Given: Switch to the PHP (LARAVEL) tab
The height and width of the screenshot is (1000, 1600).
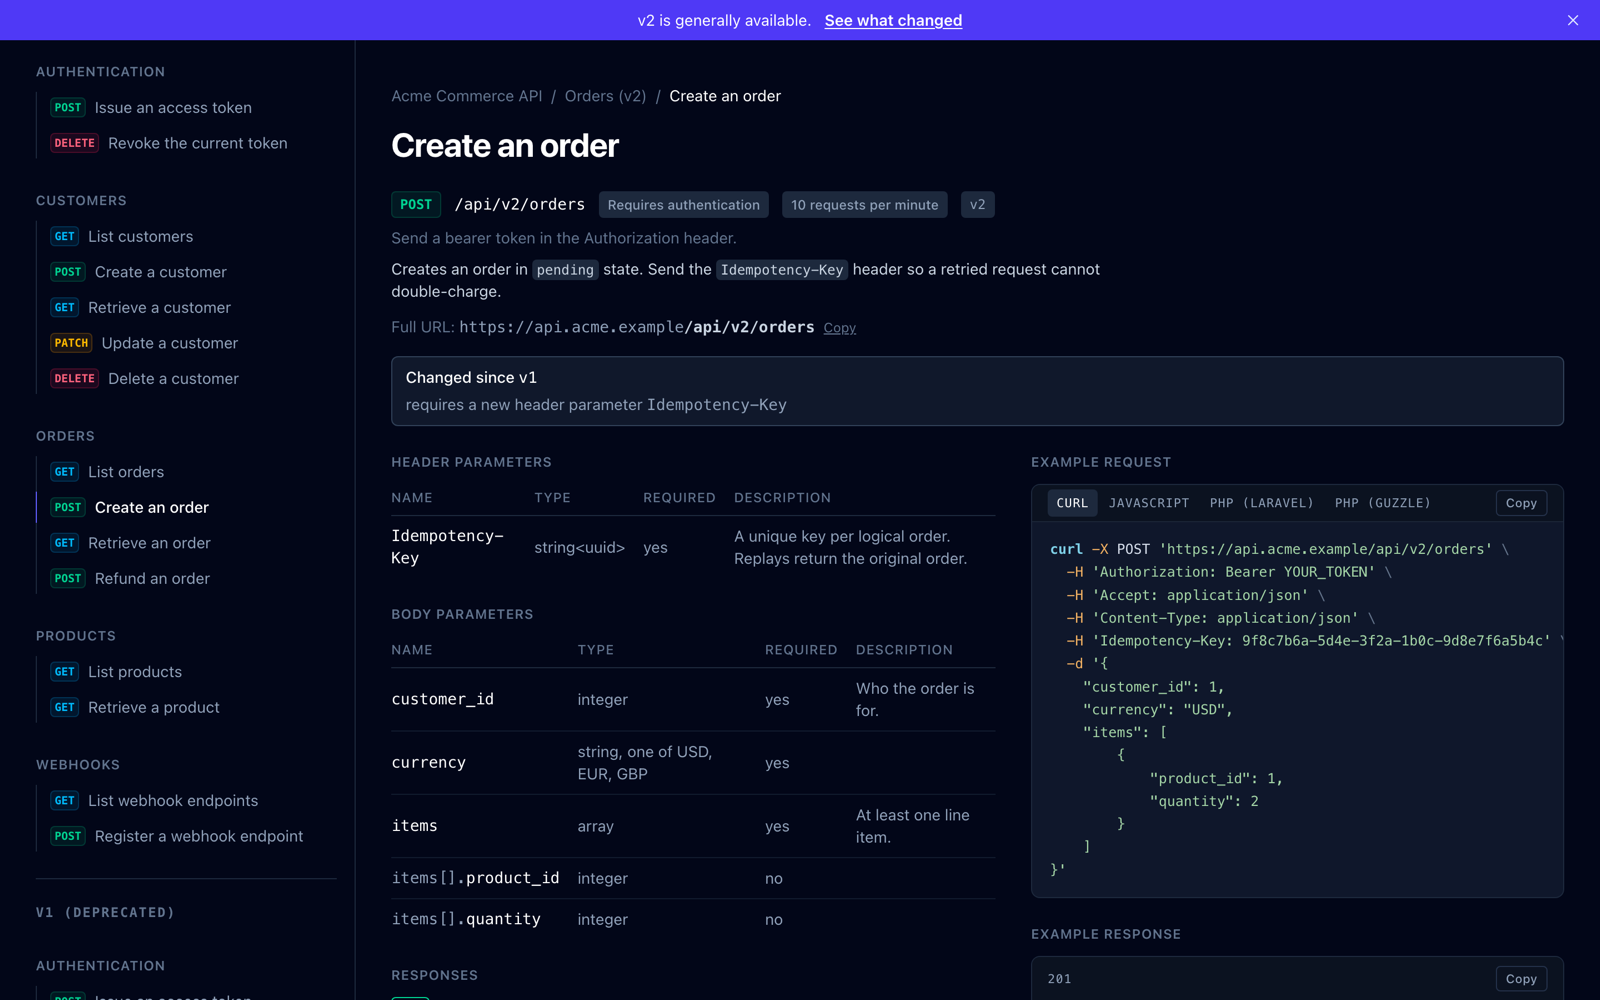Looking at the screenshot, I should coord(1262,503).
